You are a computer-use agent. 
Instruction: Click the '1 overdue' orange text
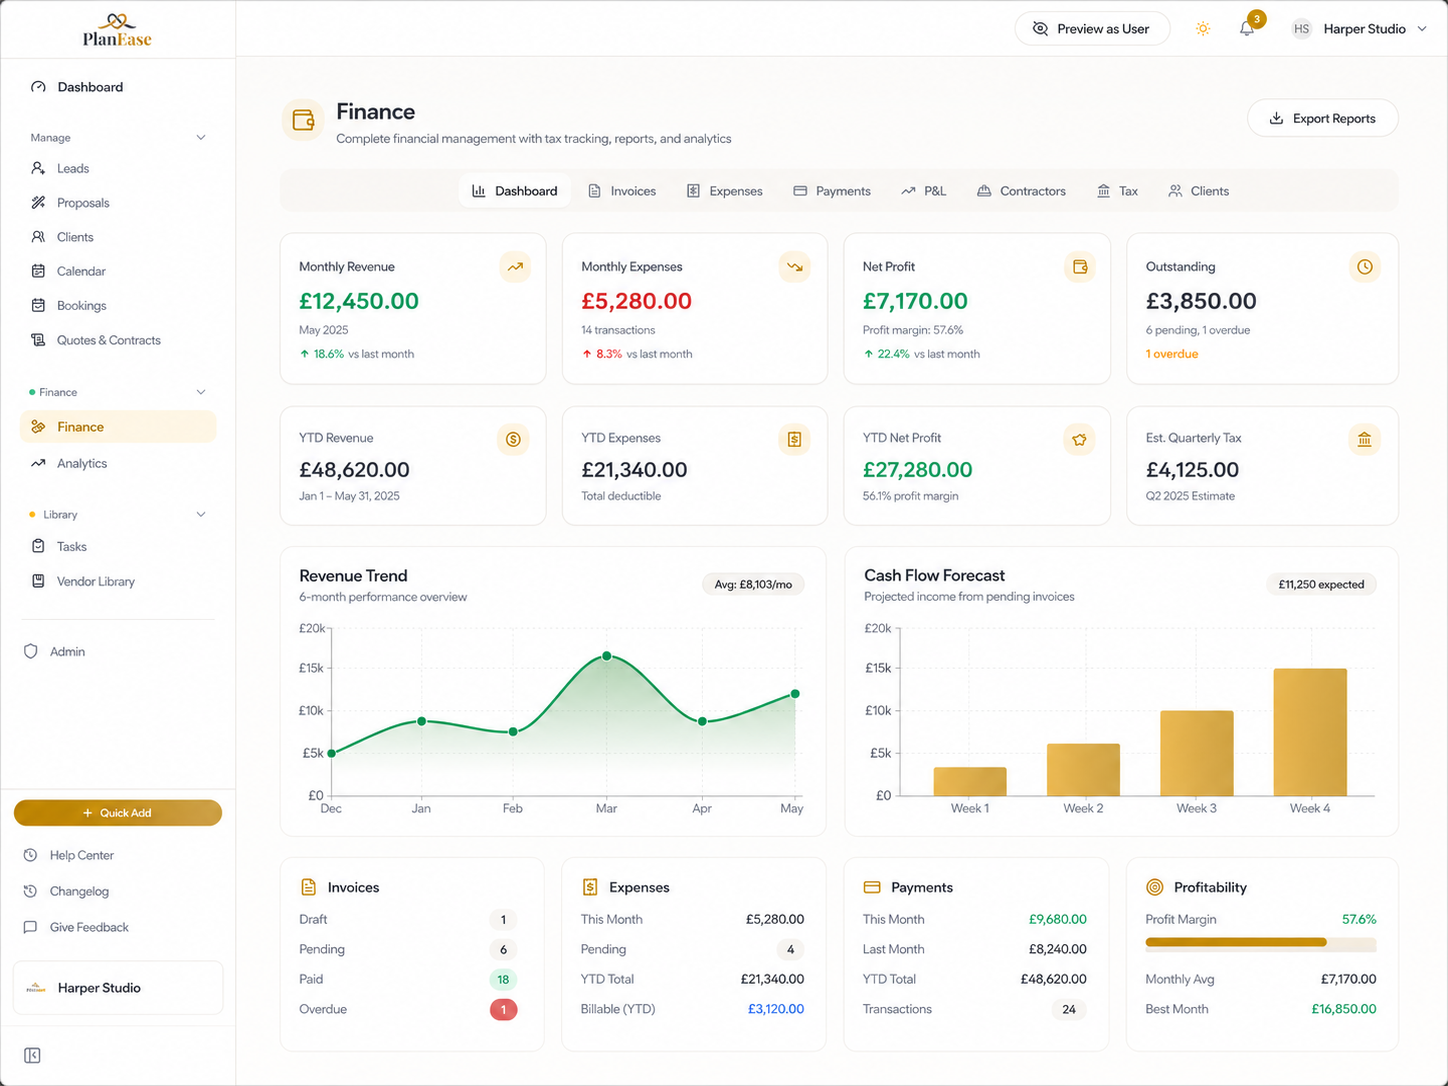(x=1172, y=354)
